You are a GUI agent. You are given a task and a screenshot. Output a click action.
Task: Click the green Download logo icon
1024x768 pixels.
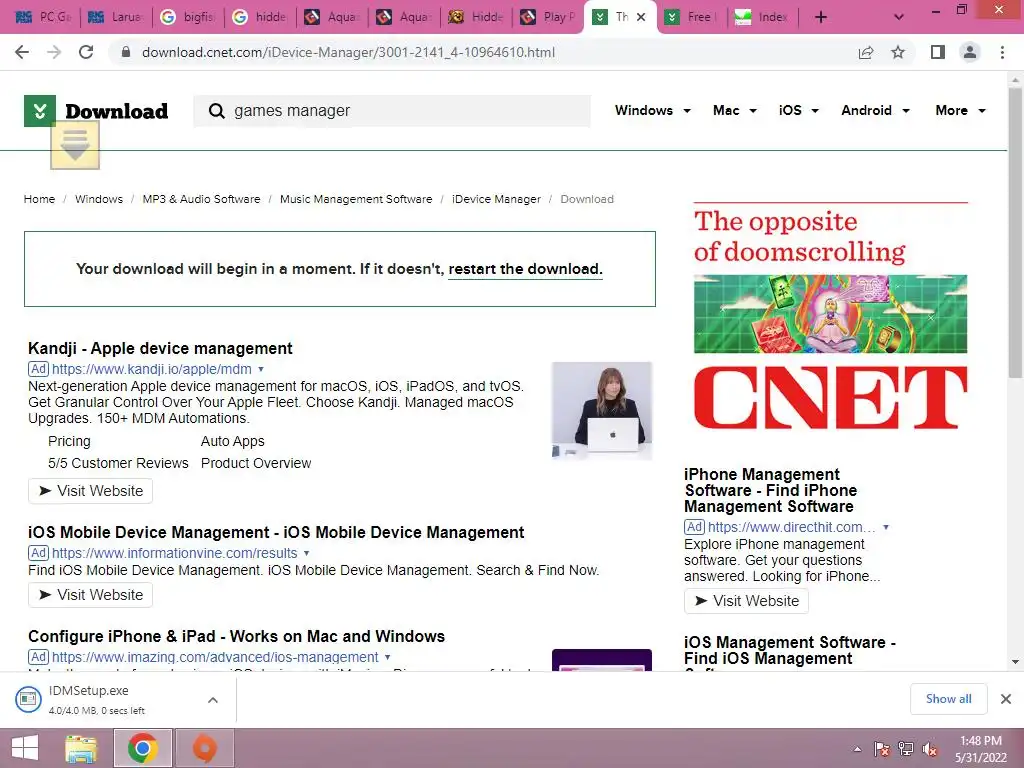[40, 110]
